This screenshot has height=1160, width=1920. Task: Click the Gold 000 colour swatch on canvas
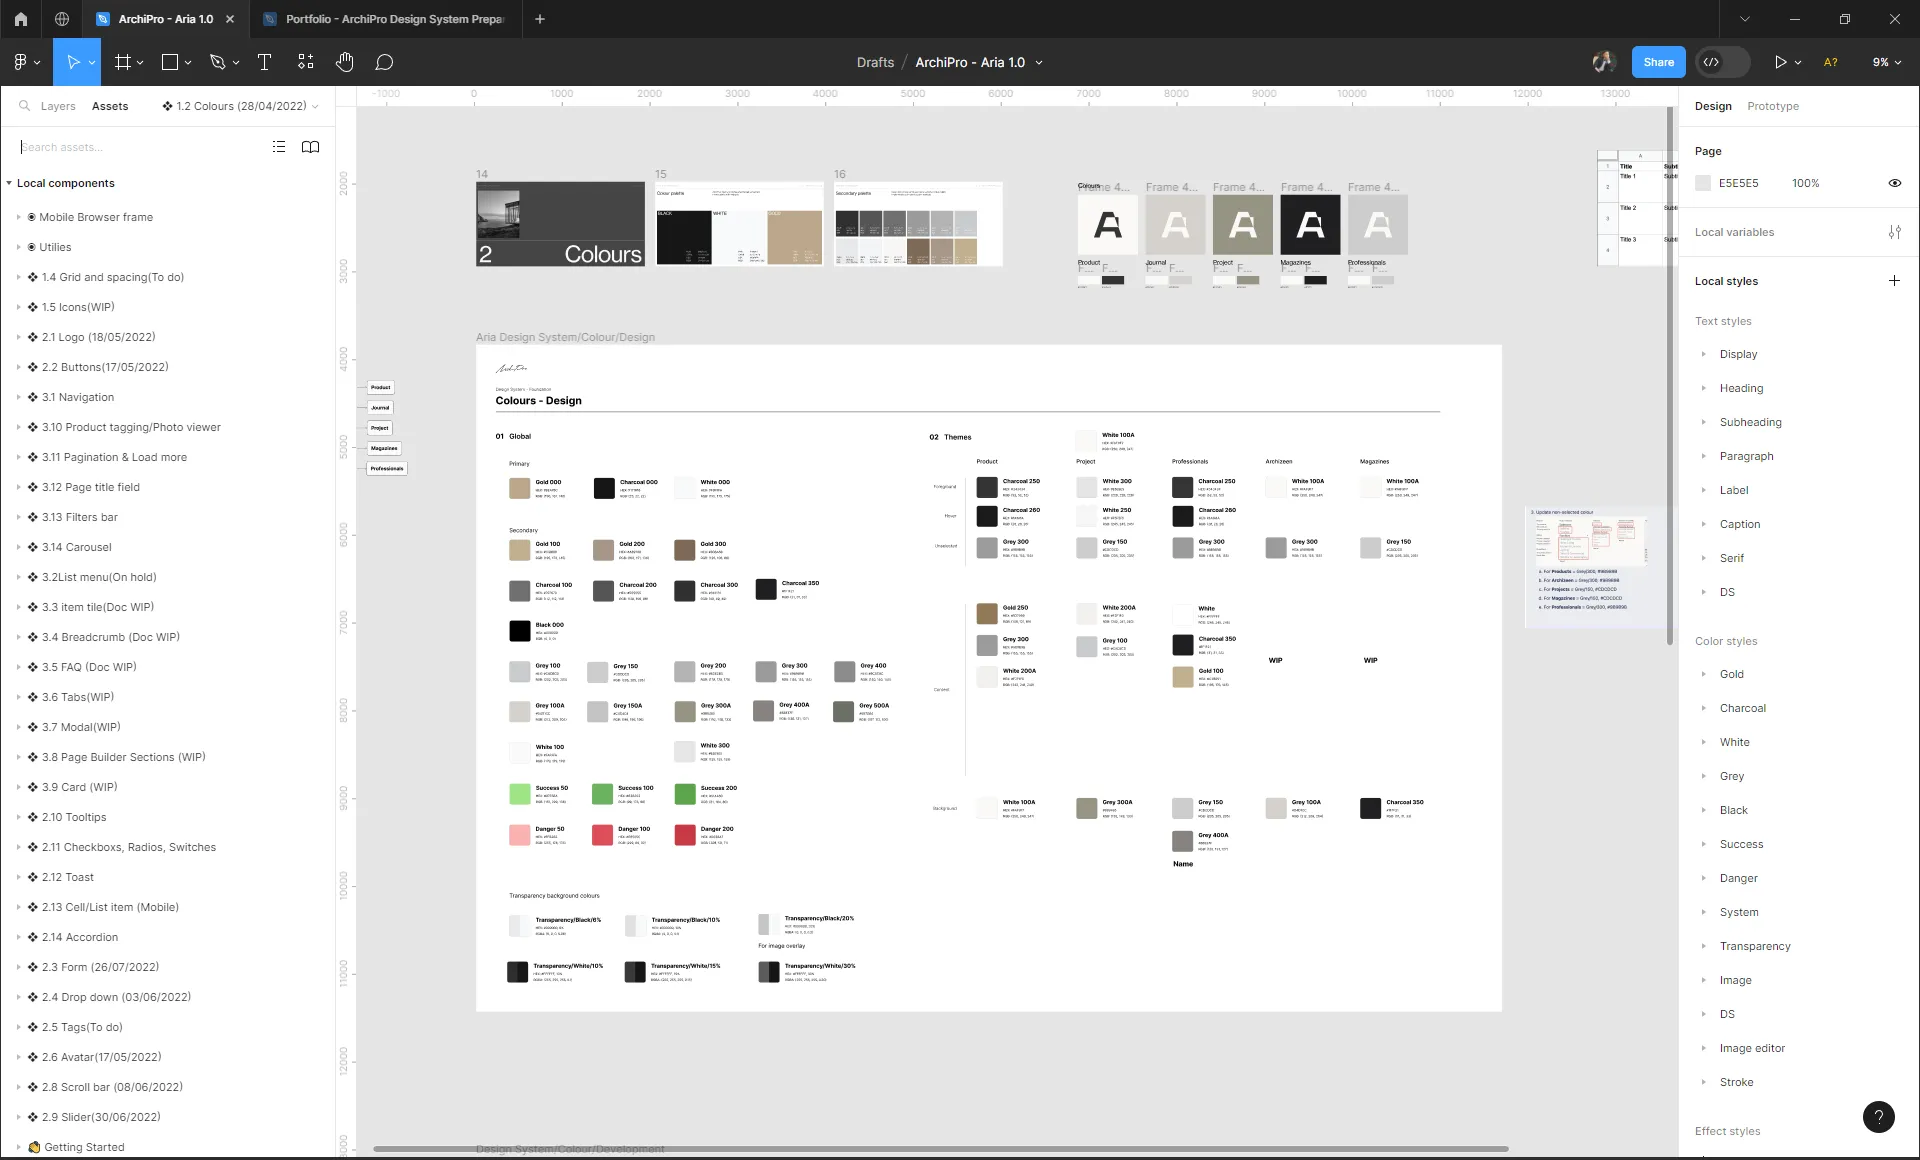pyautogui.click(x=519, y=488)
